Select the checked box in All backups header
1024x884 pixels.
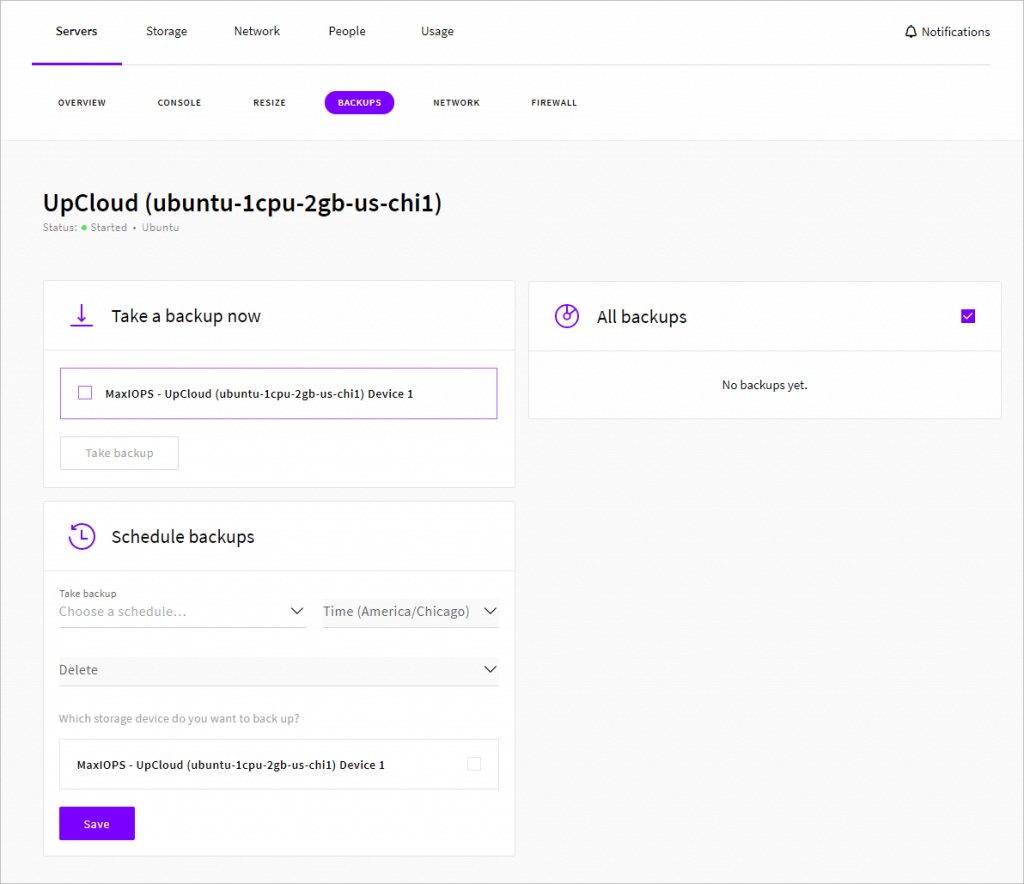(967, 316)
